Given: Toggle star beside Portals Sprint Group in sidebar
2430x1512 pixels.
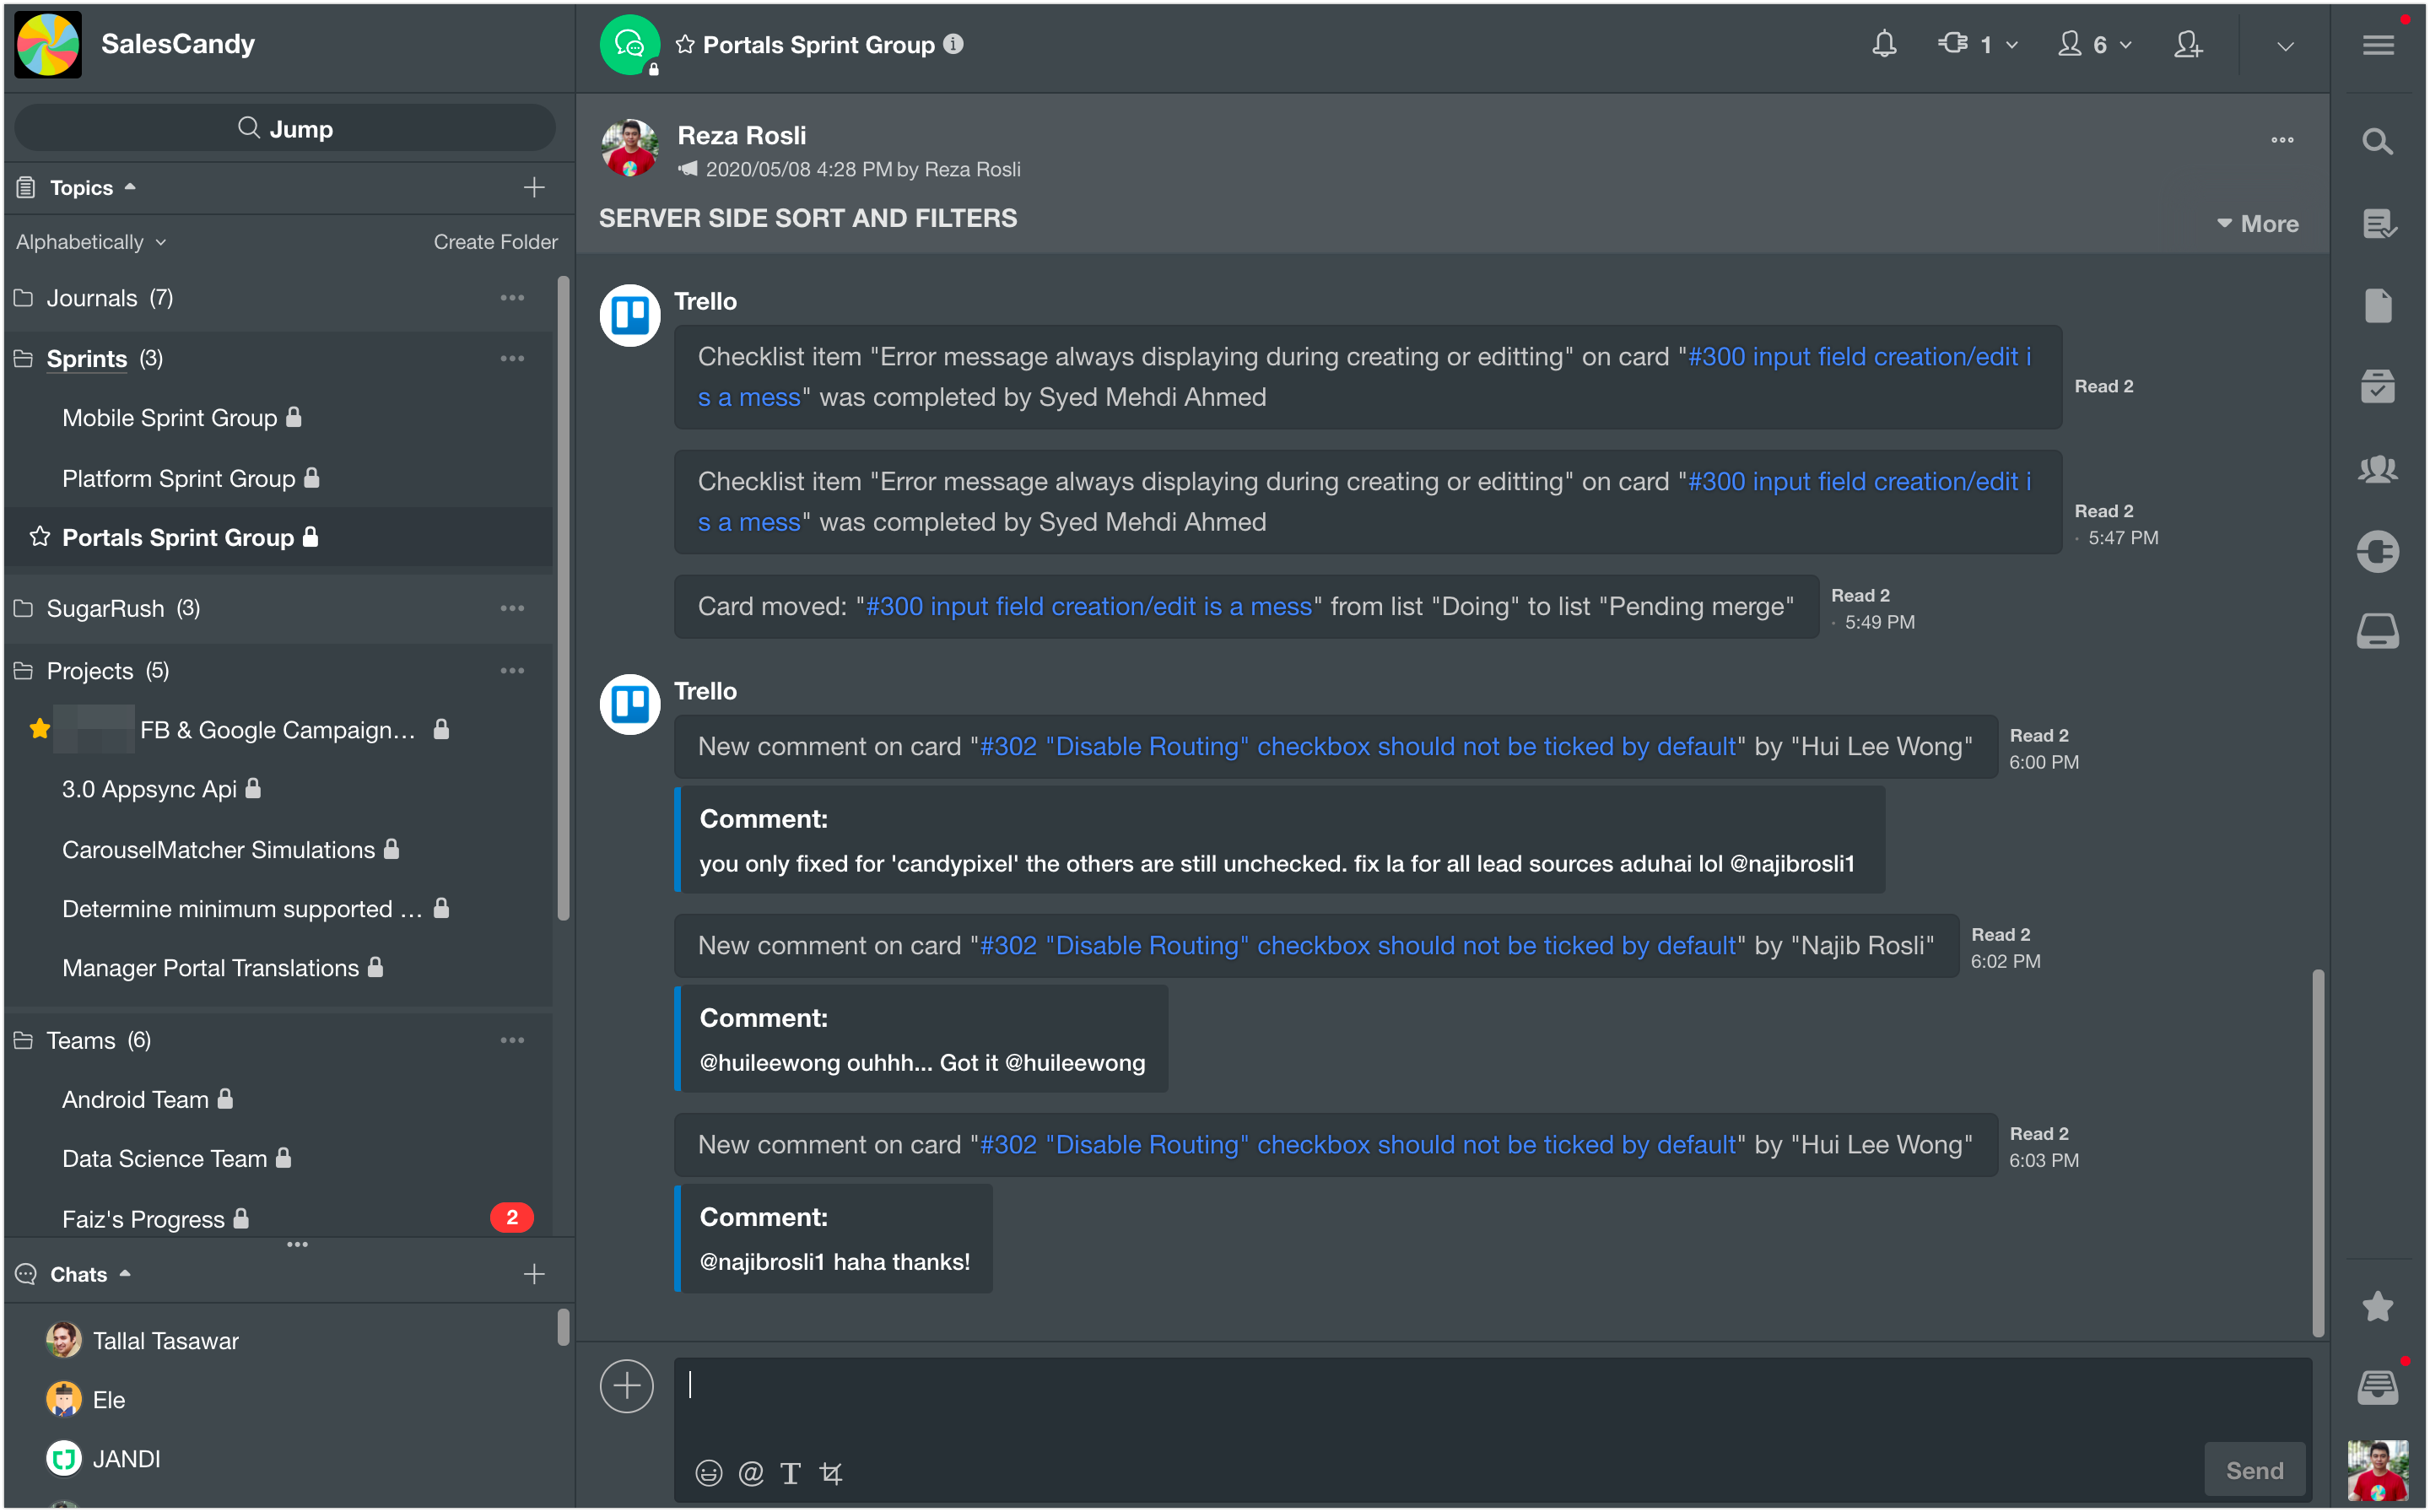Looking at the screenshot, I should 40,537.
